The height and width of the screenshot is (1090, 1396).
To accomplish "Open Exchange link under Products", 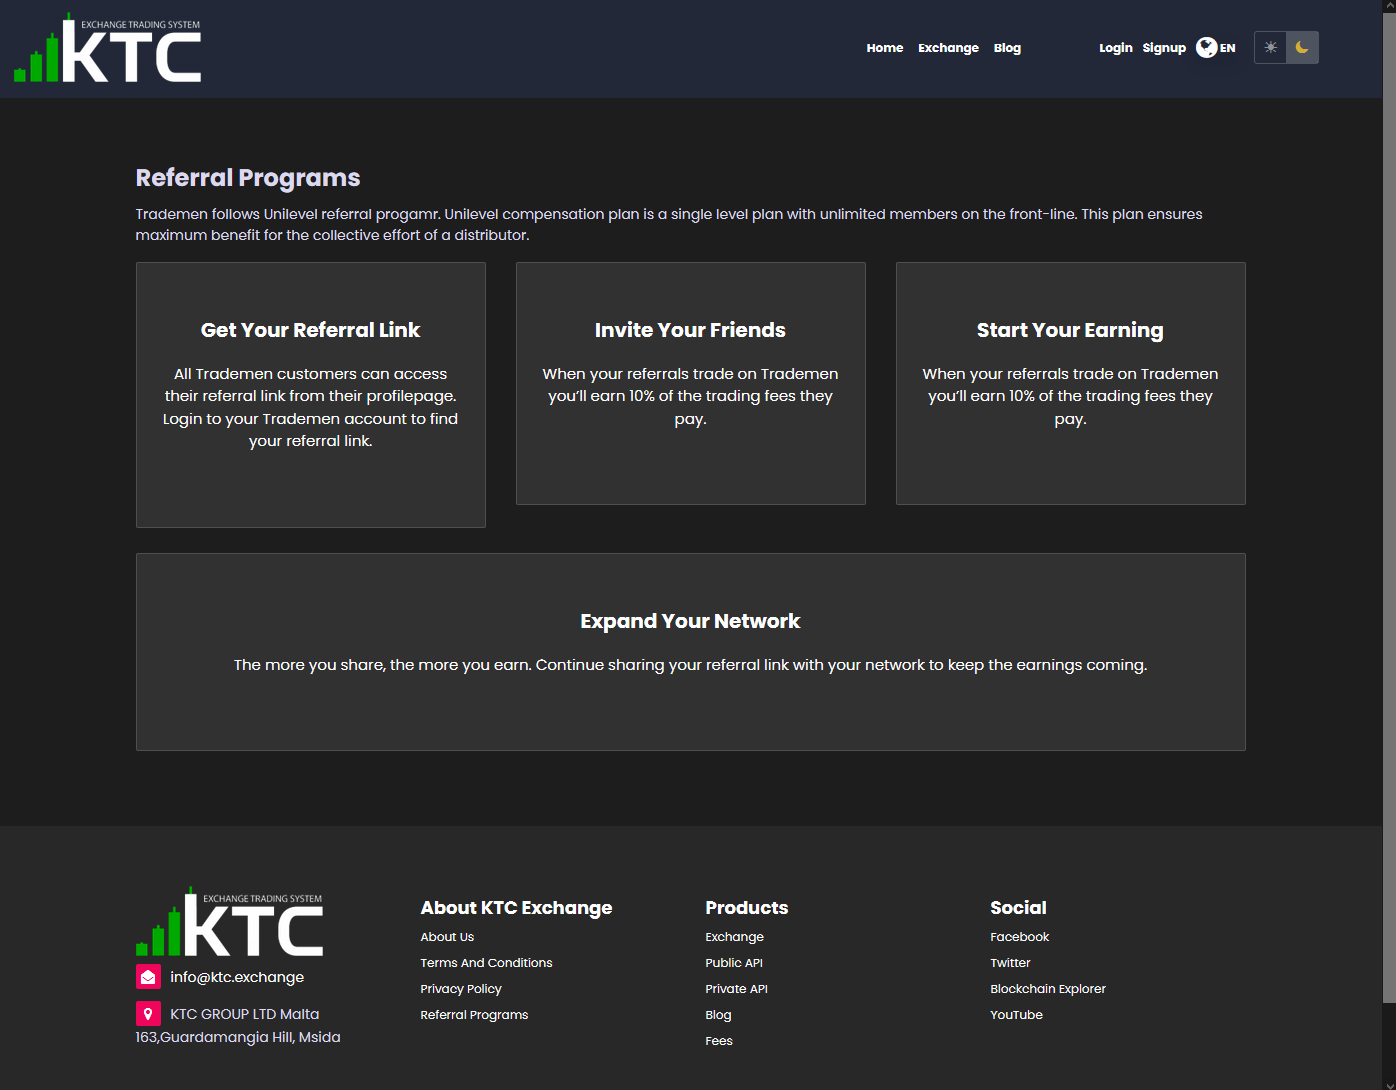I will (x=734, y=937).
